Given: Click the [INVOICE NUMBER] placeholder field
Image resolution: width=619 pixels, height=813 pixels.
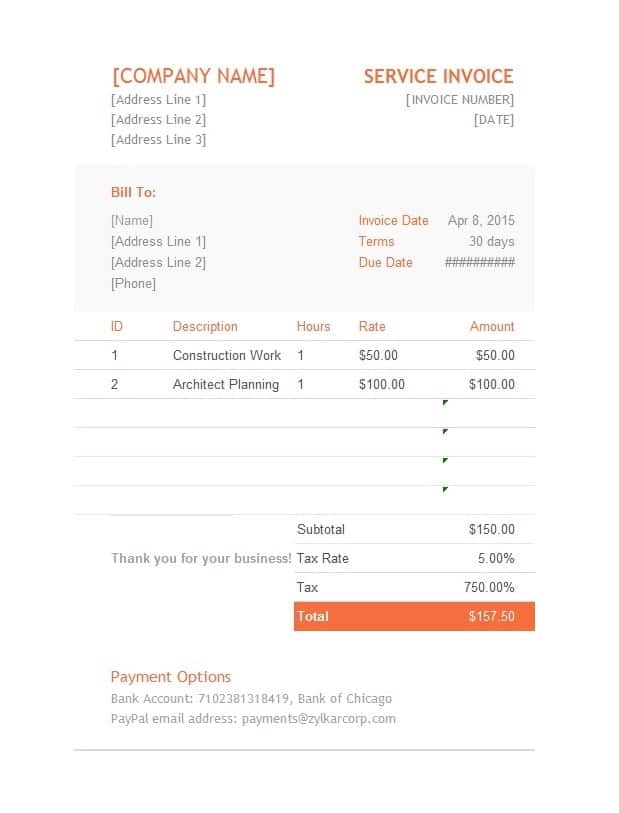Looking at the screenshot, I should tap(459, 100).
